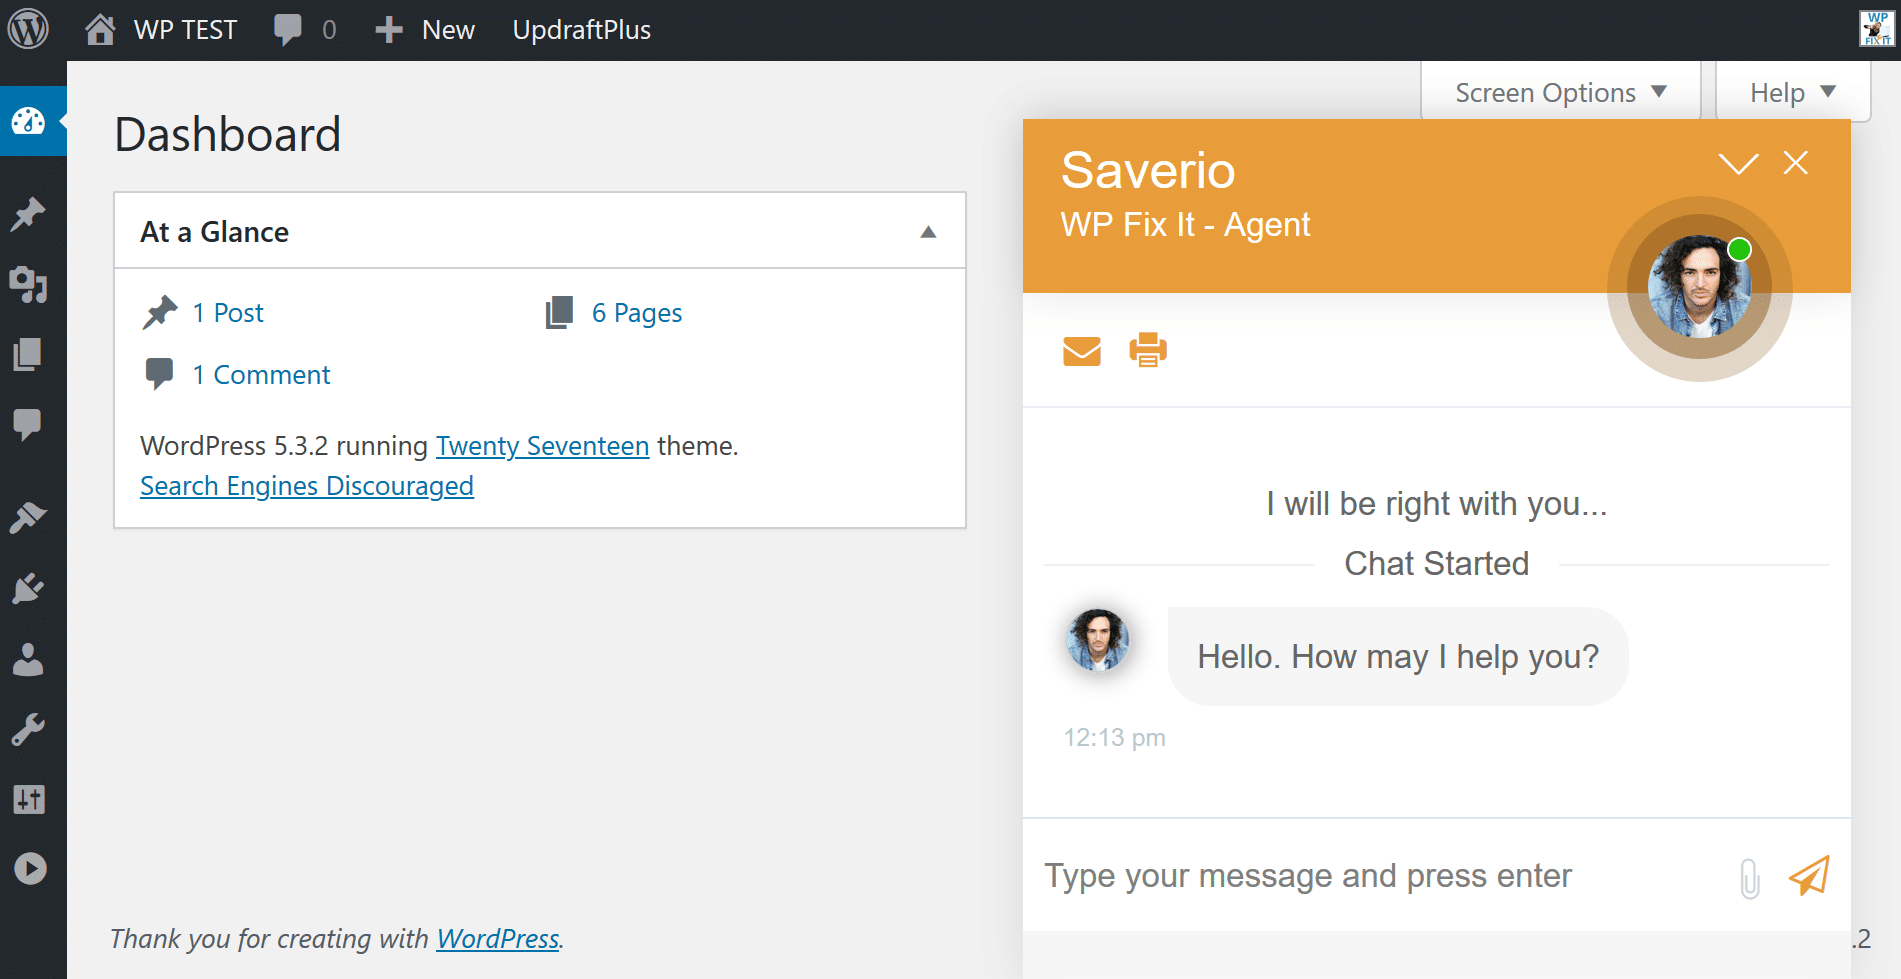The image size is (1901, 979).
Task: Open Users sidebar icon
Action: tap(28, 659)
